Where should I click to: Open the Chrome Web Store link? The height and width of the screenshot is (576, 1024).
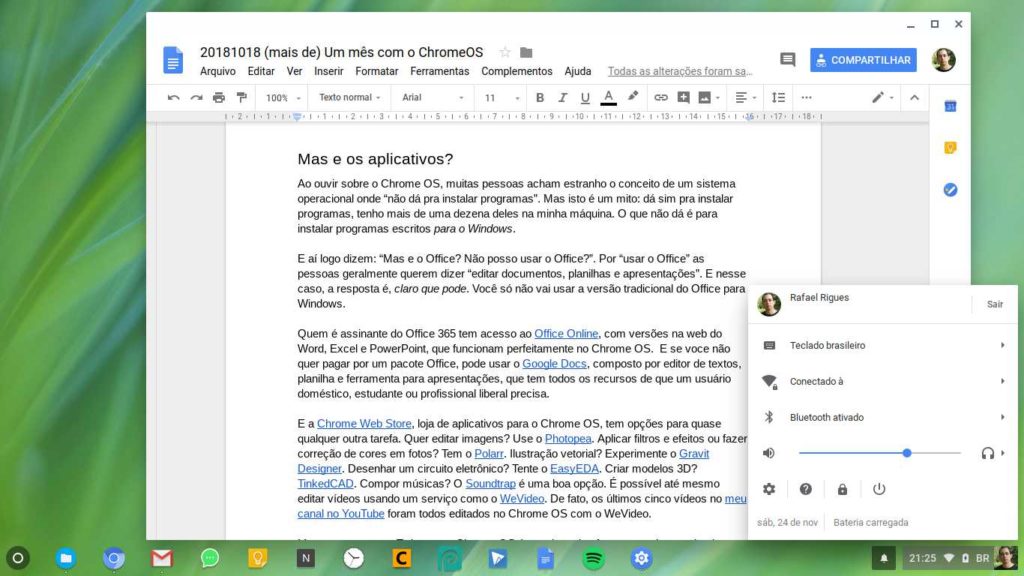pyautogui.click(x=364, y=424)
